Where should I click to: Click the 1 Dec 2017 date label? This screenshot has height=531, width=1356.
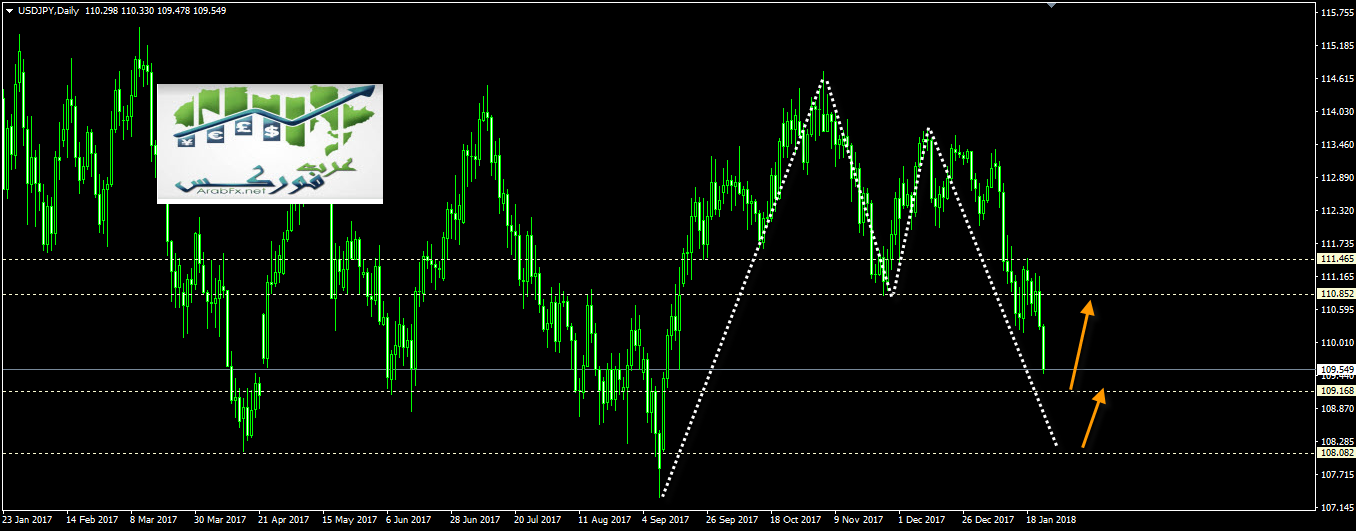(921, 521)
